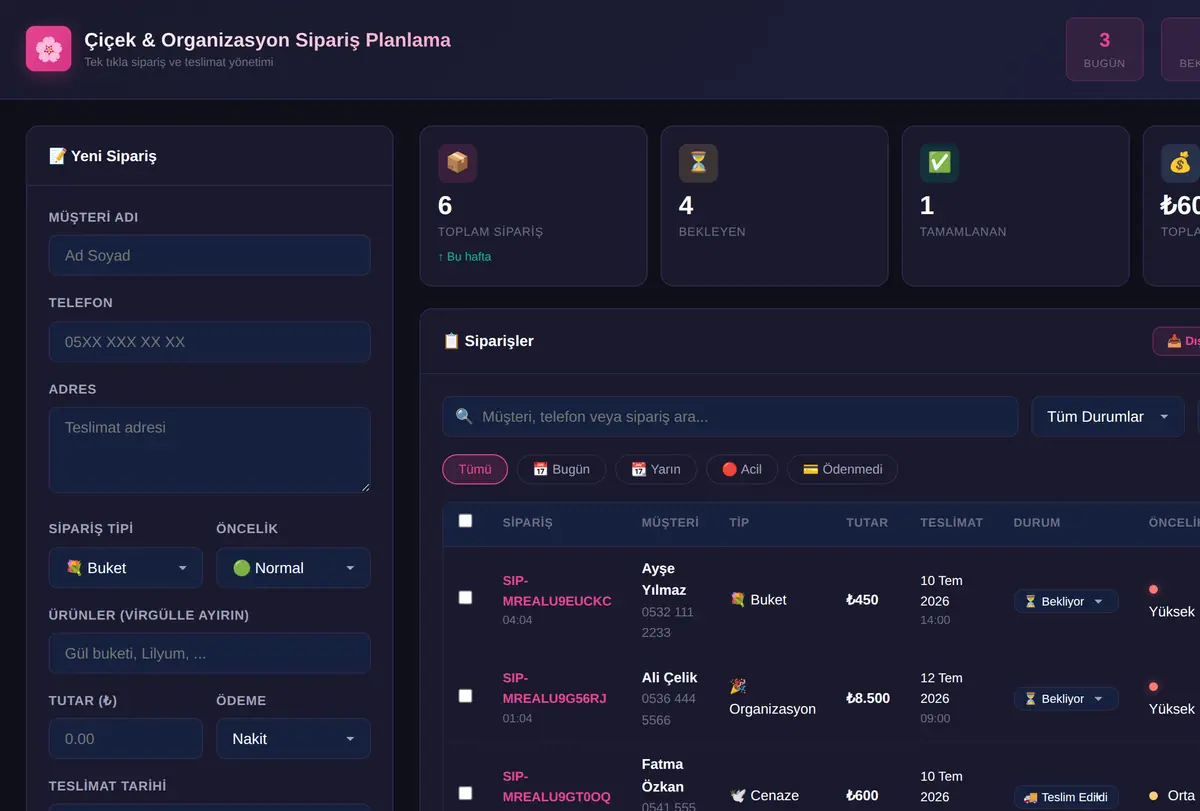Sort by Tutar column header
Screen dimensions: 1200x811
(x=867, y=522)
